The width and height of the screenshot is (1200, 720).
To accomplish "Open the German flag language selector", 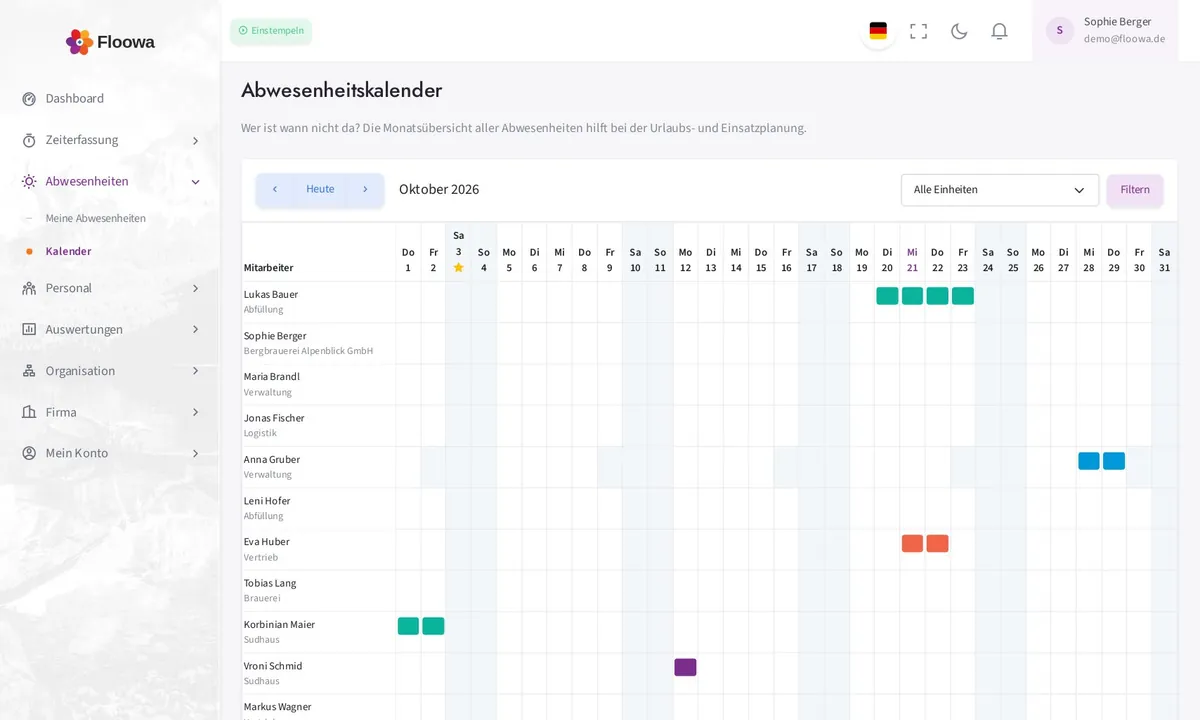I will pyautogui.click(x=878, y=31).
